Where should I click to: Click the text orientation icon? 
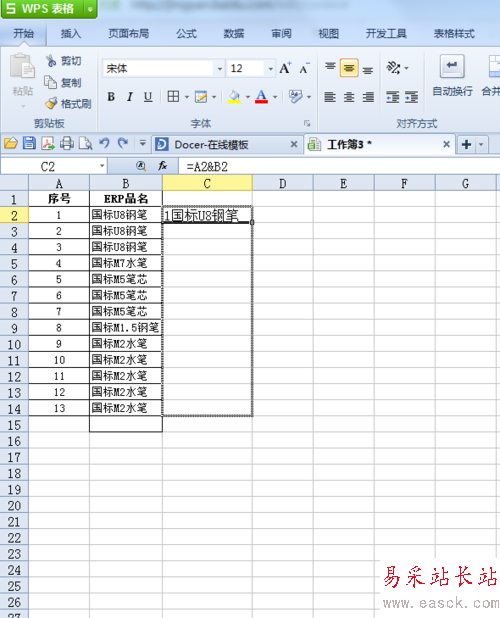[393, 68]
